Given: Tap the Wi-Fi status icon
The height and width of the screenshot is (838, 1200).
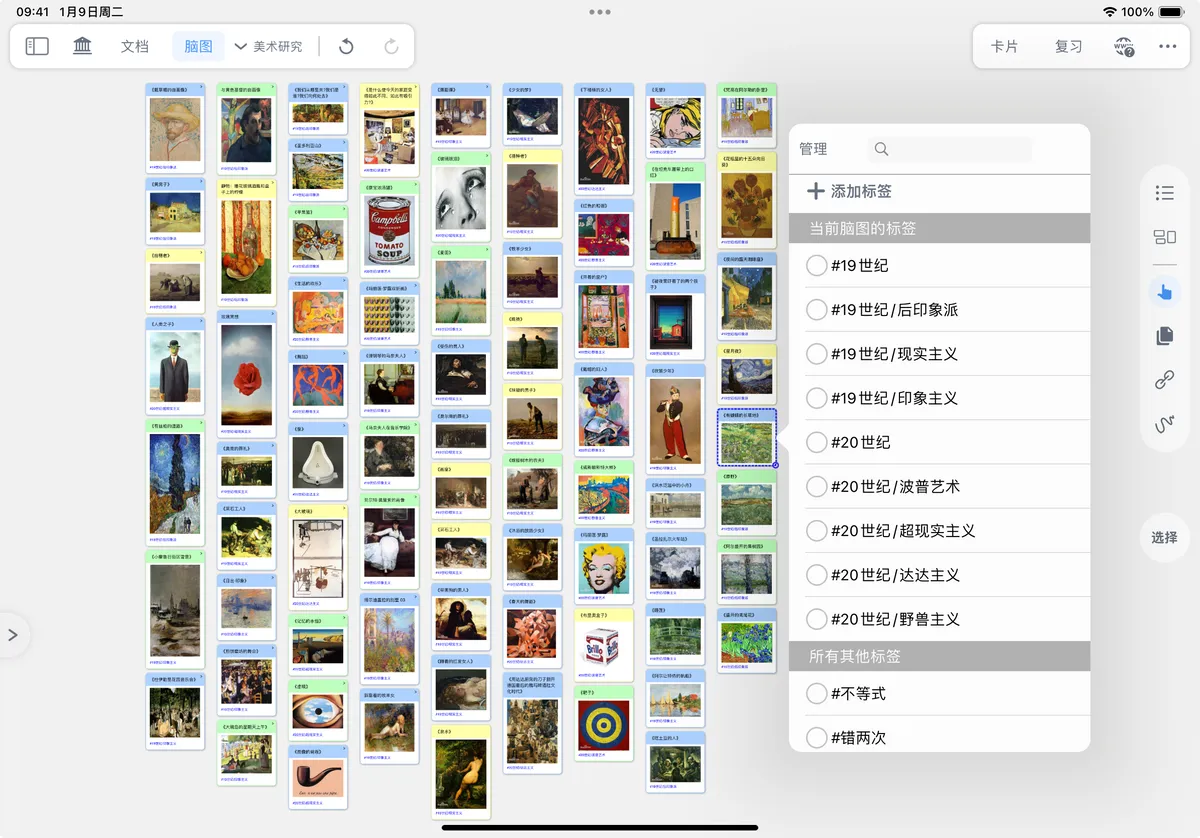Looking at the screenshot, I should coord(1109,12).
